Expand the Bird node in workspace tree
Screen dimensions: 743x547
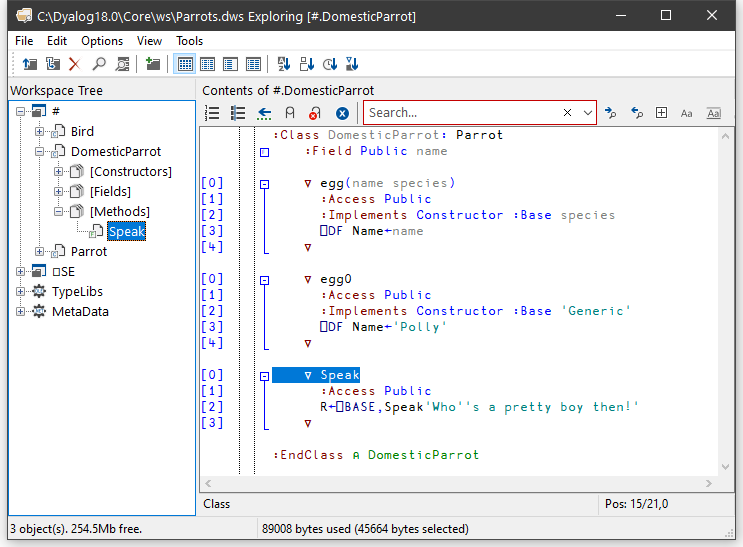click(40, 131)
